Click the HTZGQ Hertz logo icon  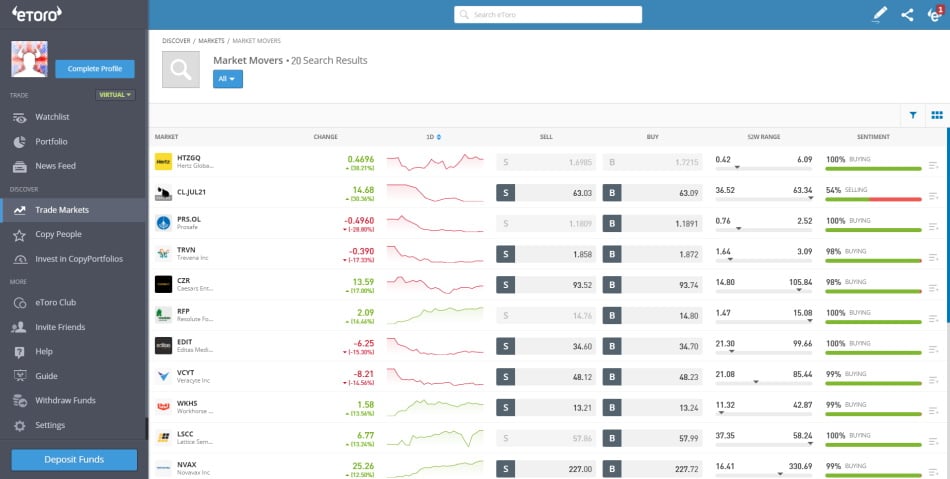(163, 162)
